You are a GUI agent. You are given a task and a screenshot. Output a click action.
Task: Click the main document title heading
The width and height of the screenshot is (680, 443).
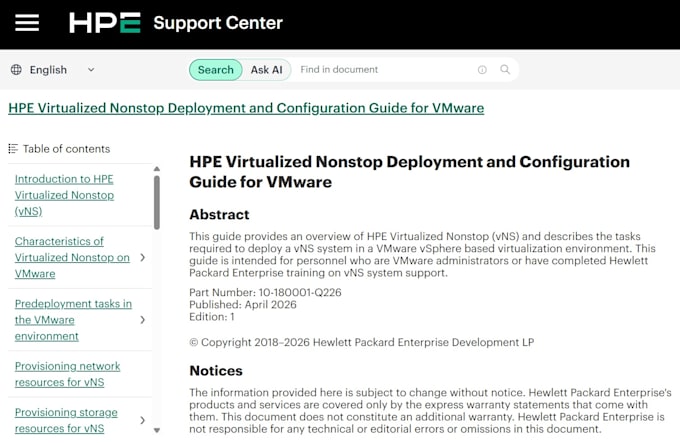(409, 172)
